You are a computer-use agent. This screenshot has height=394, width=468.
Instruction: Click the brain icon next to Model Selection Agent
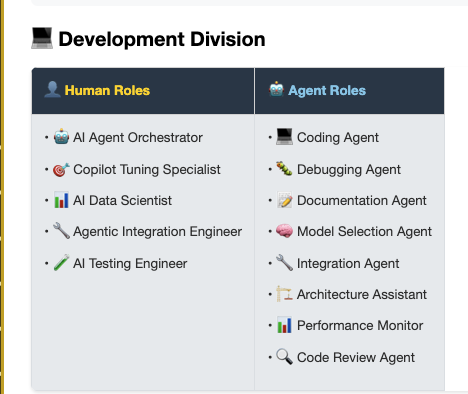coord(284,231)
